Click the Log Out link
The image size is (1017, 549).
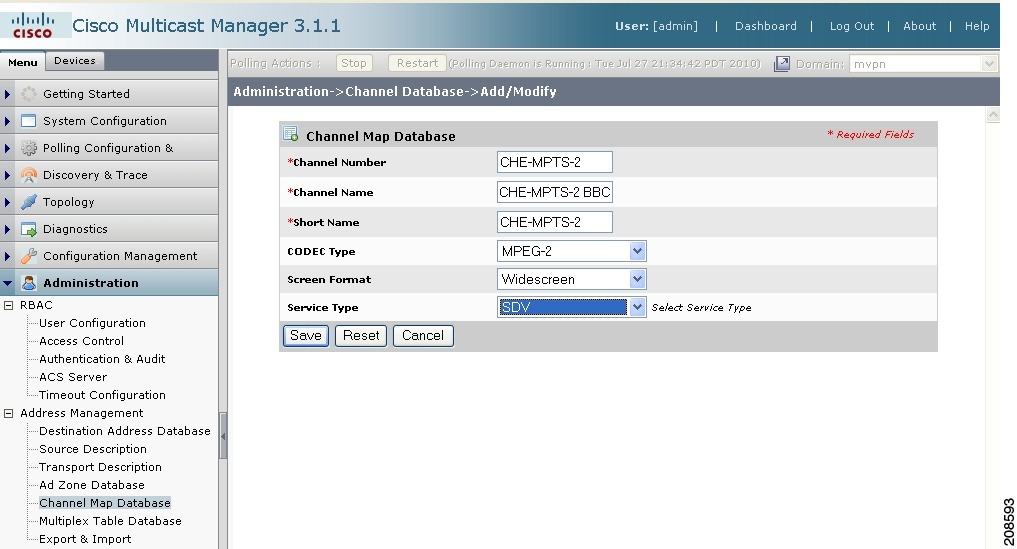pos(852,26)
